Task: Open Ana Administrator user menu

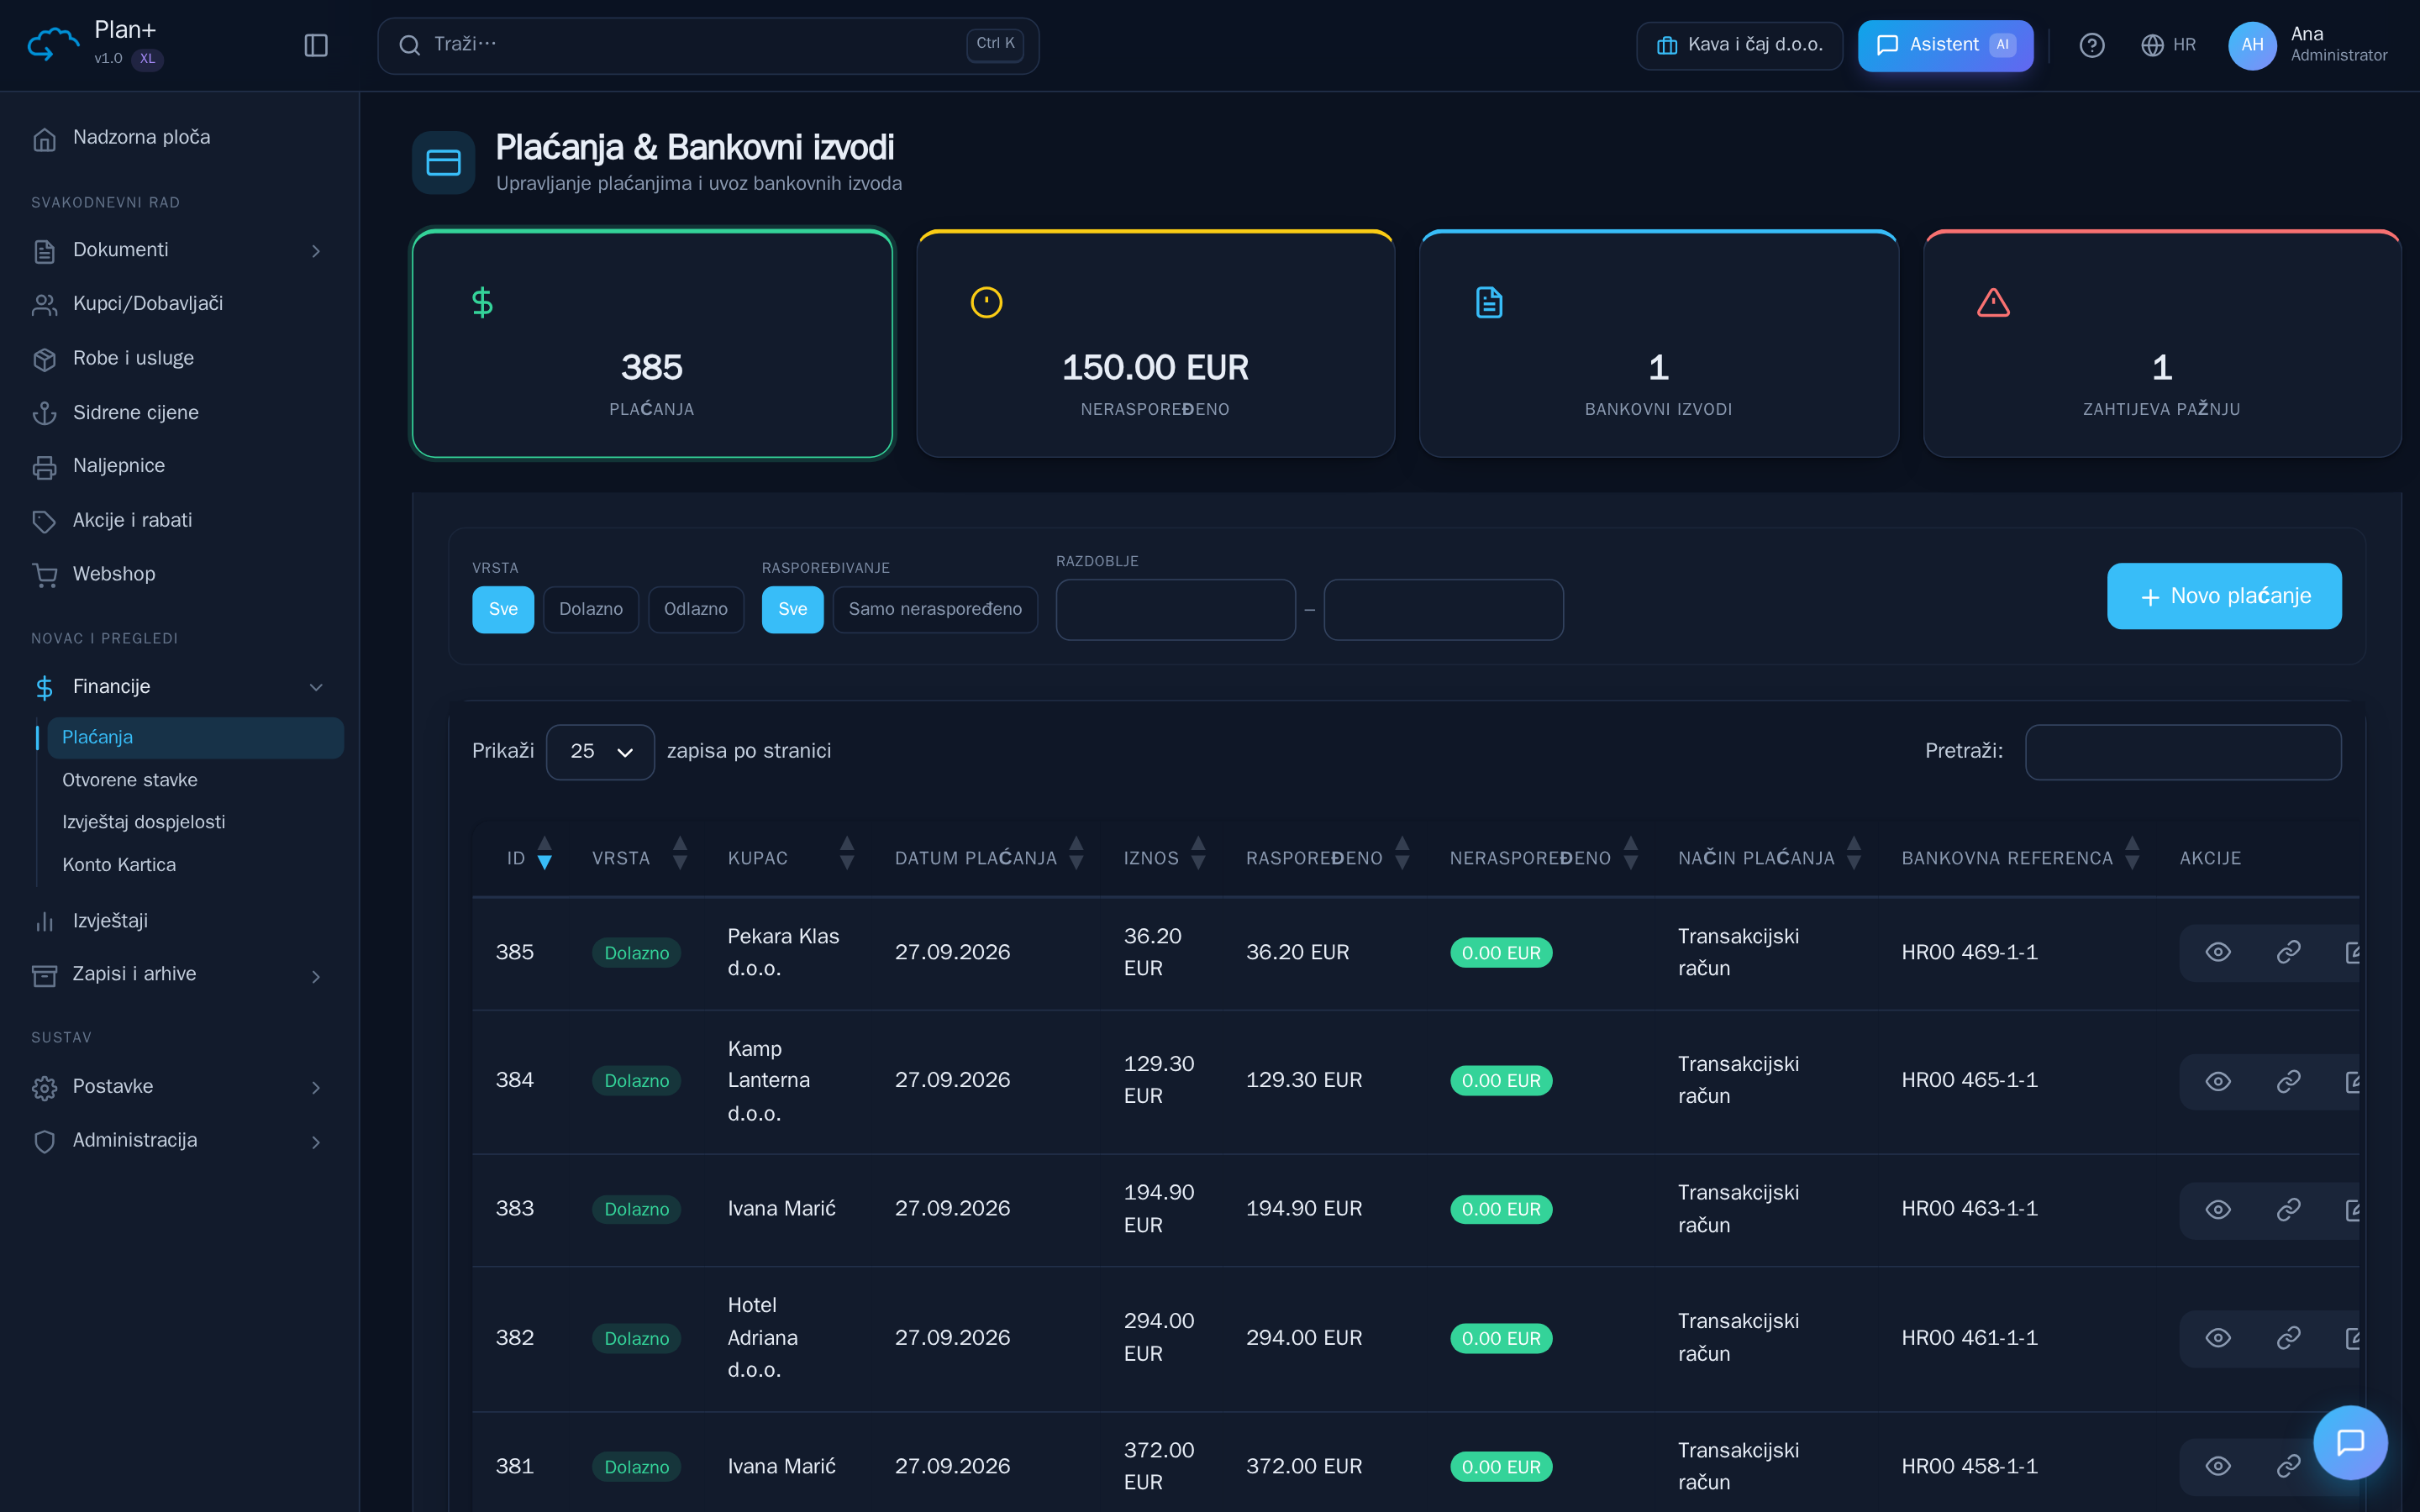Action: [x=2309, y=45]
